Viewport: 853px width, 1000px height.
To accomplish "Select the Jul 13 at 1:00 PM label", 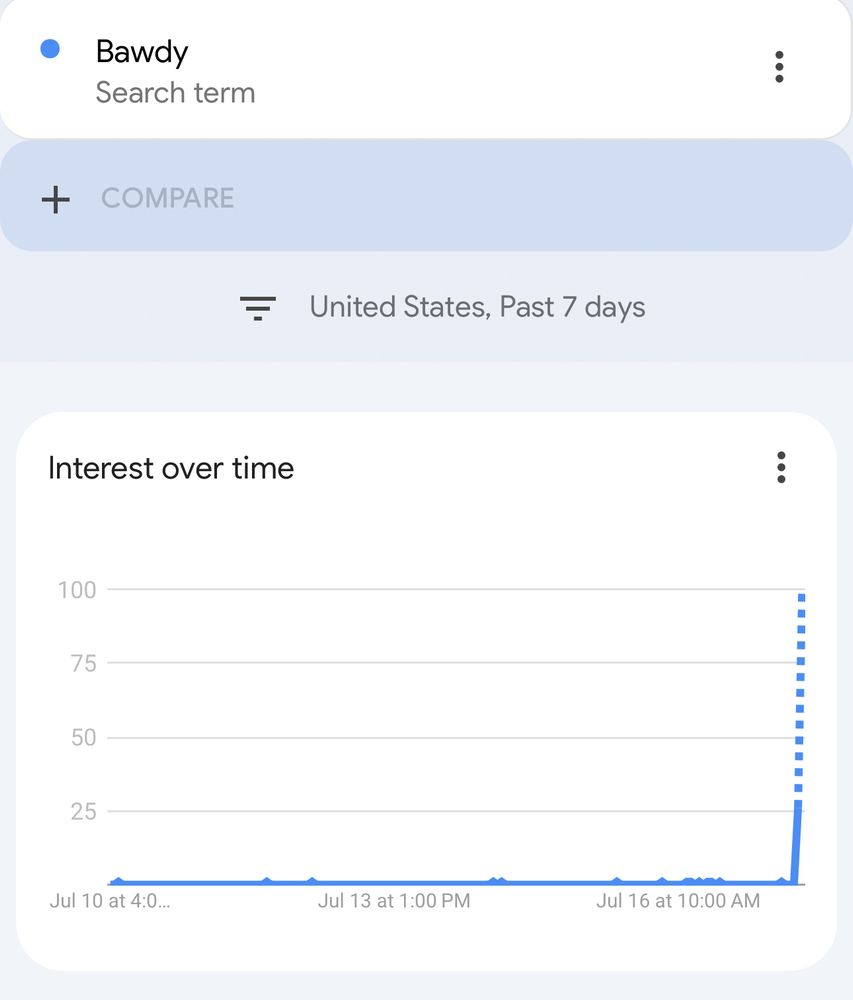I will click(x=394, y=901).
